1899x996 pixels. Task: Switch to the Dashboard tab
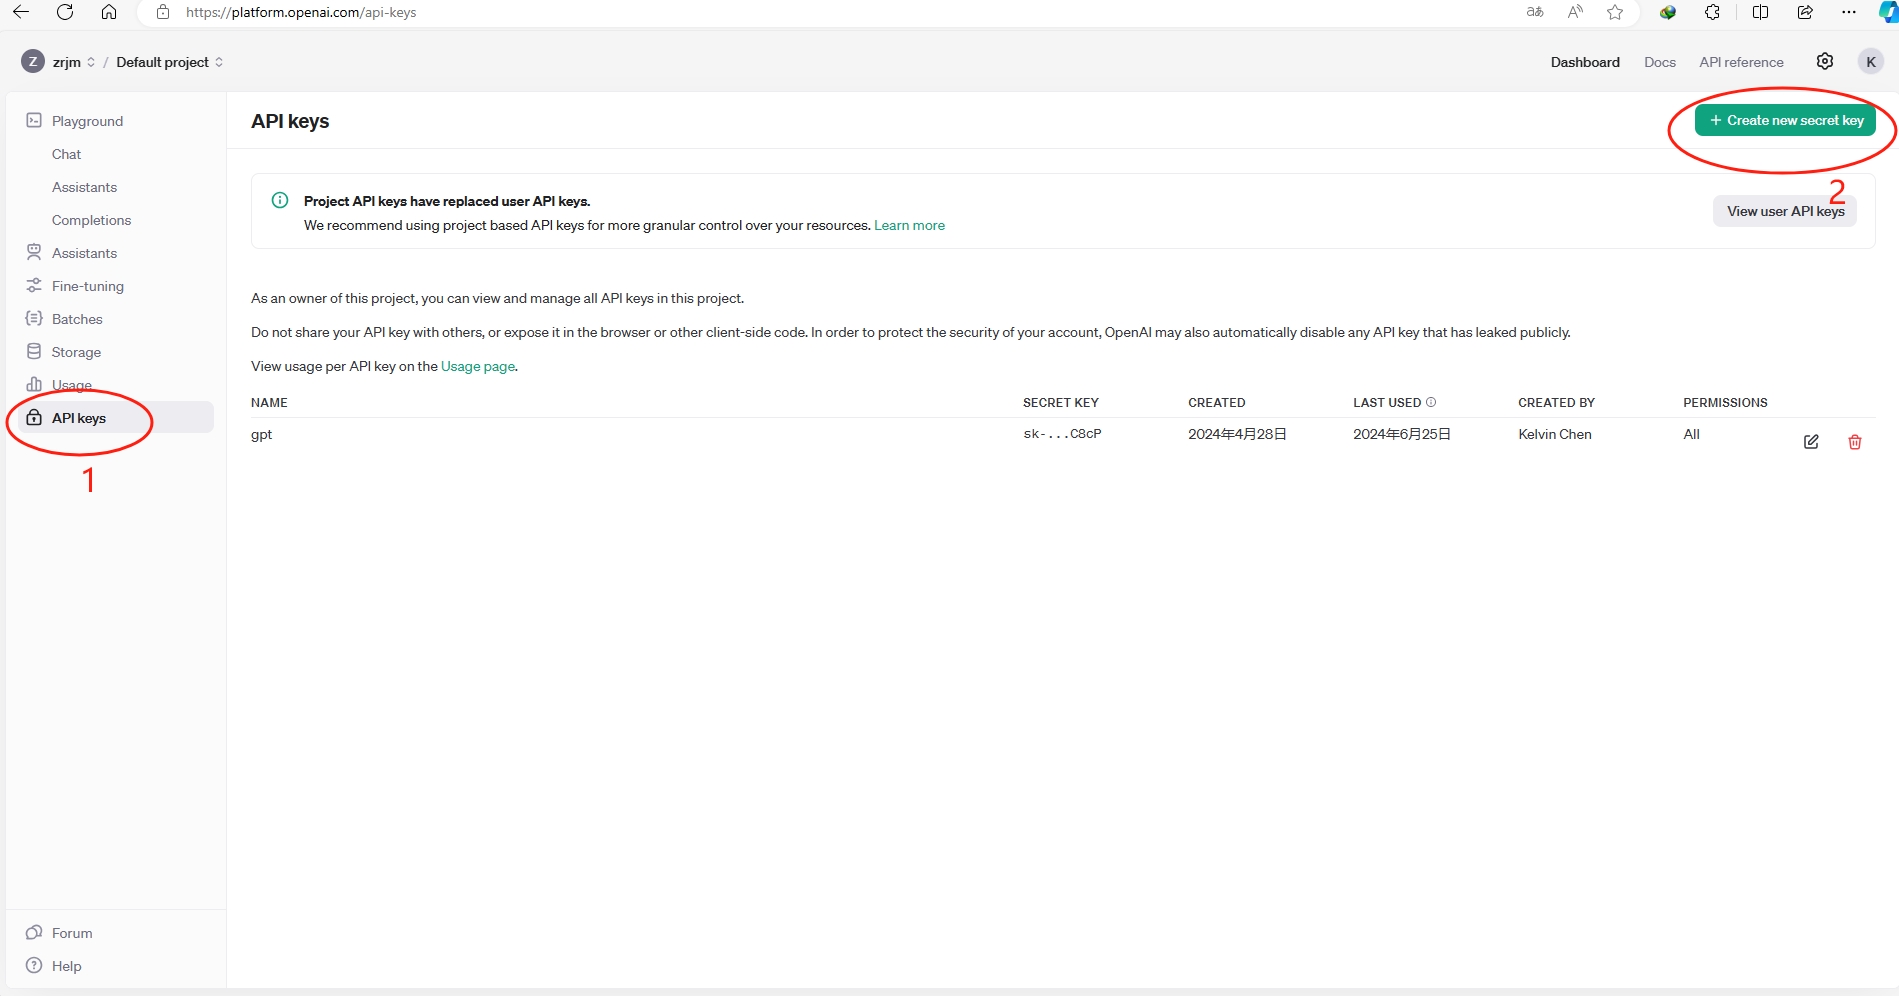pos(1585,62)
